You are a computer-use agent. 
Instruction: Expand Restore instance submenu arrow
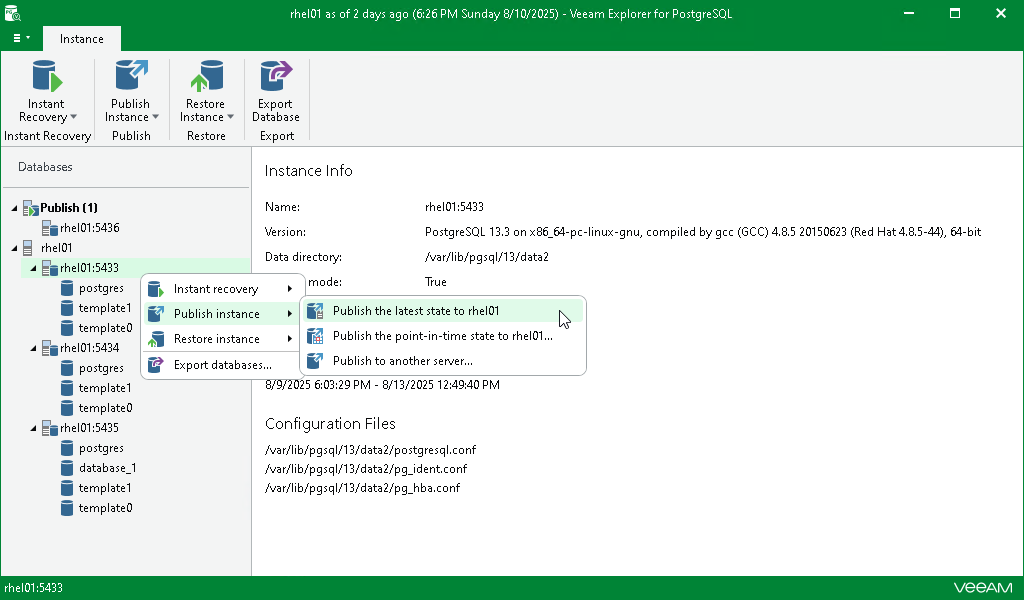click(x=289, y=339)
